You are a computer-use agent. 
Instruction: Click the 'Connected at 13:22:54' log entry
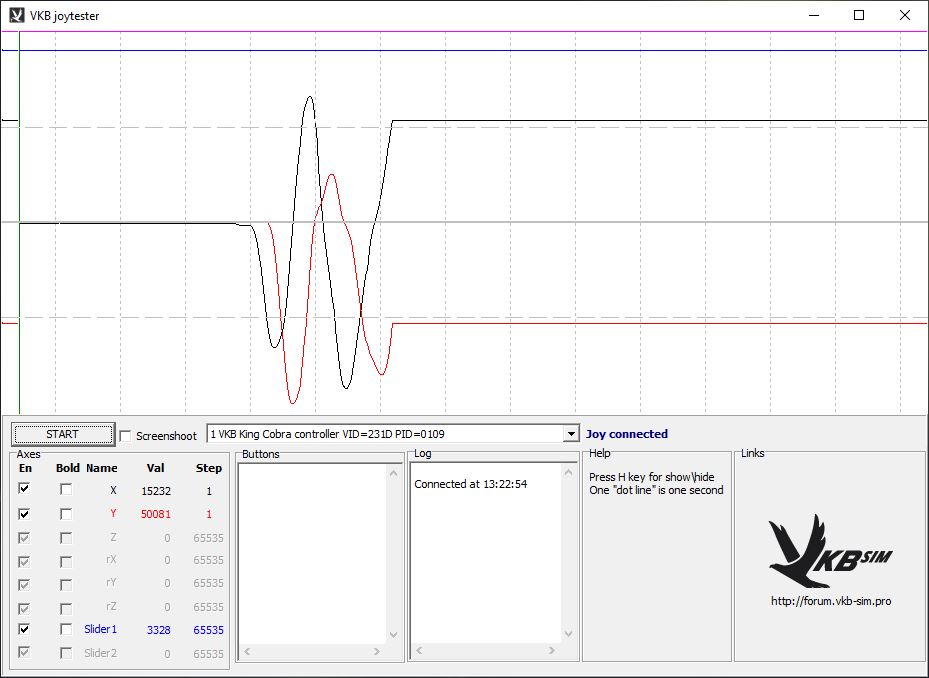[x=470, y=484]
